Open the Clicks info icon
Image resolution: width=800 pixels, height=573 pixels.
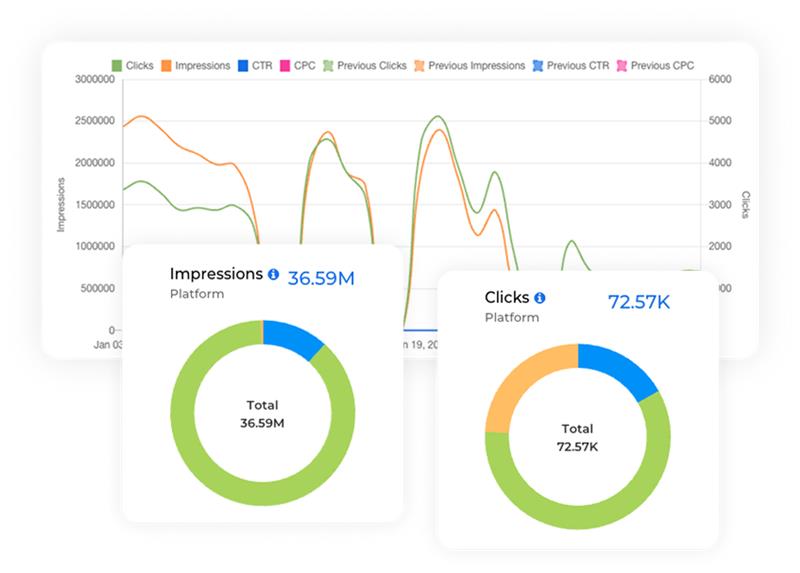coord(540,298)
